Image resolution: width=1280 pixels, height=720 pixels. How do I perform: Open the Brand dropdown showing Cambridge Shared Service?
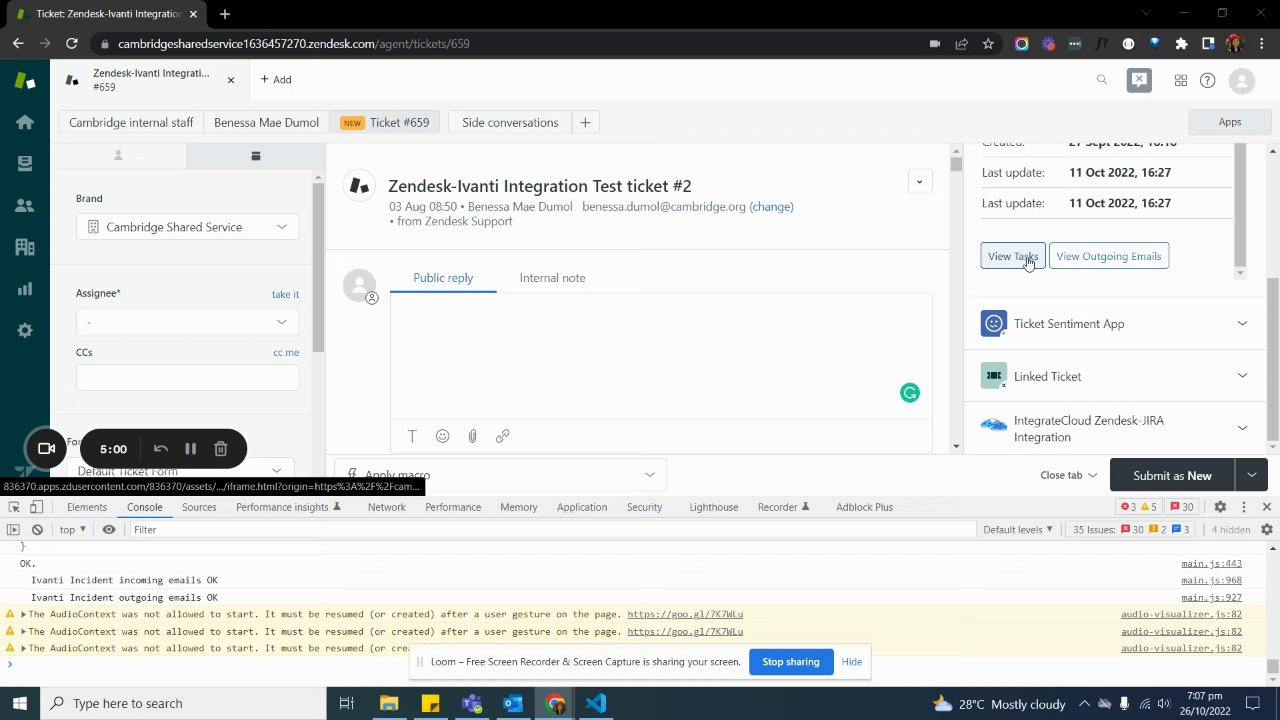click(x=187, y=227)
